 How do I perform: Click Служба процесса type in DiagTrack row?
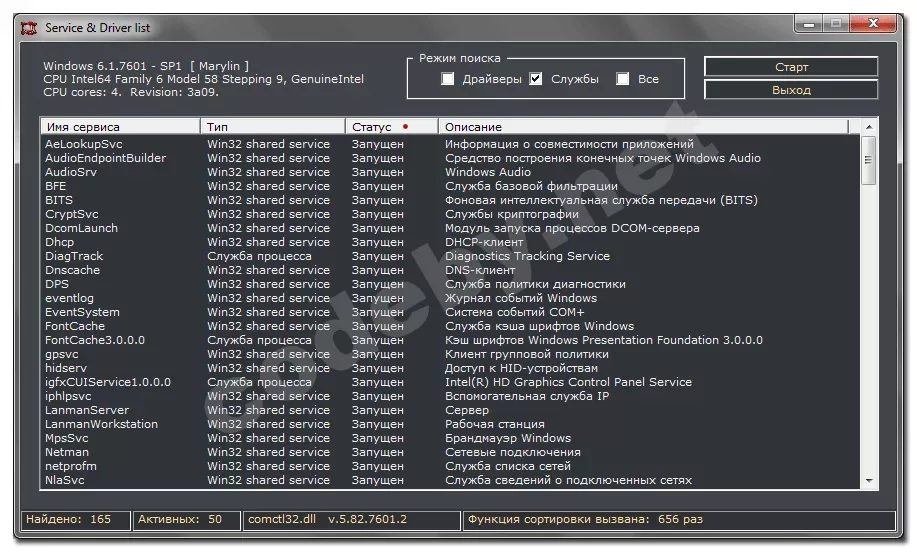pos(259,256)
